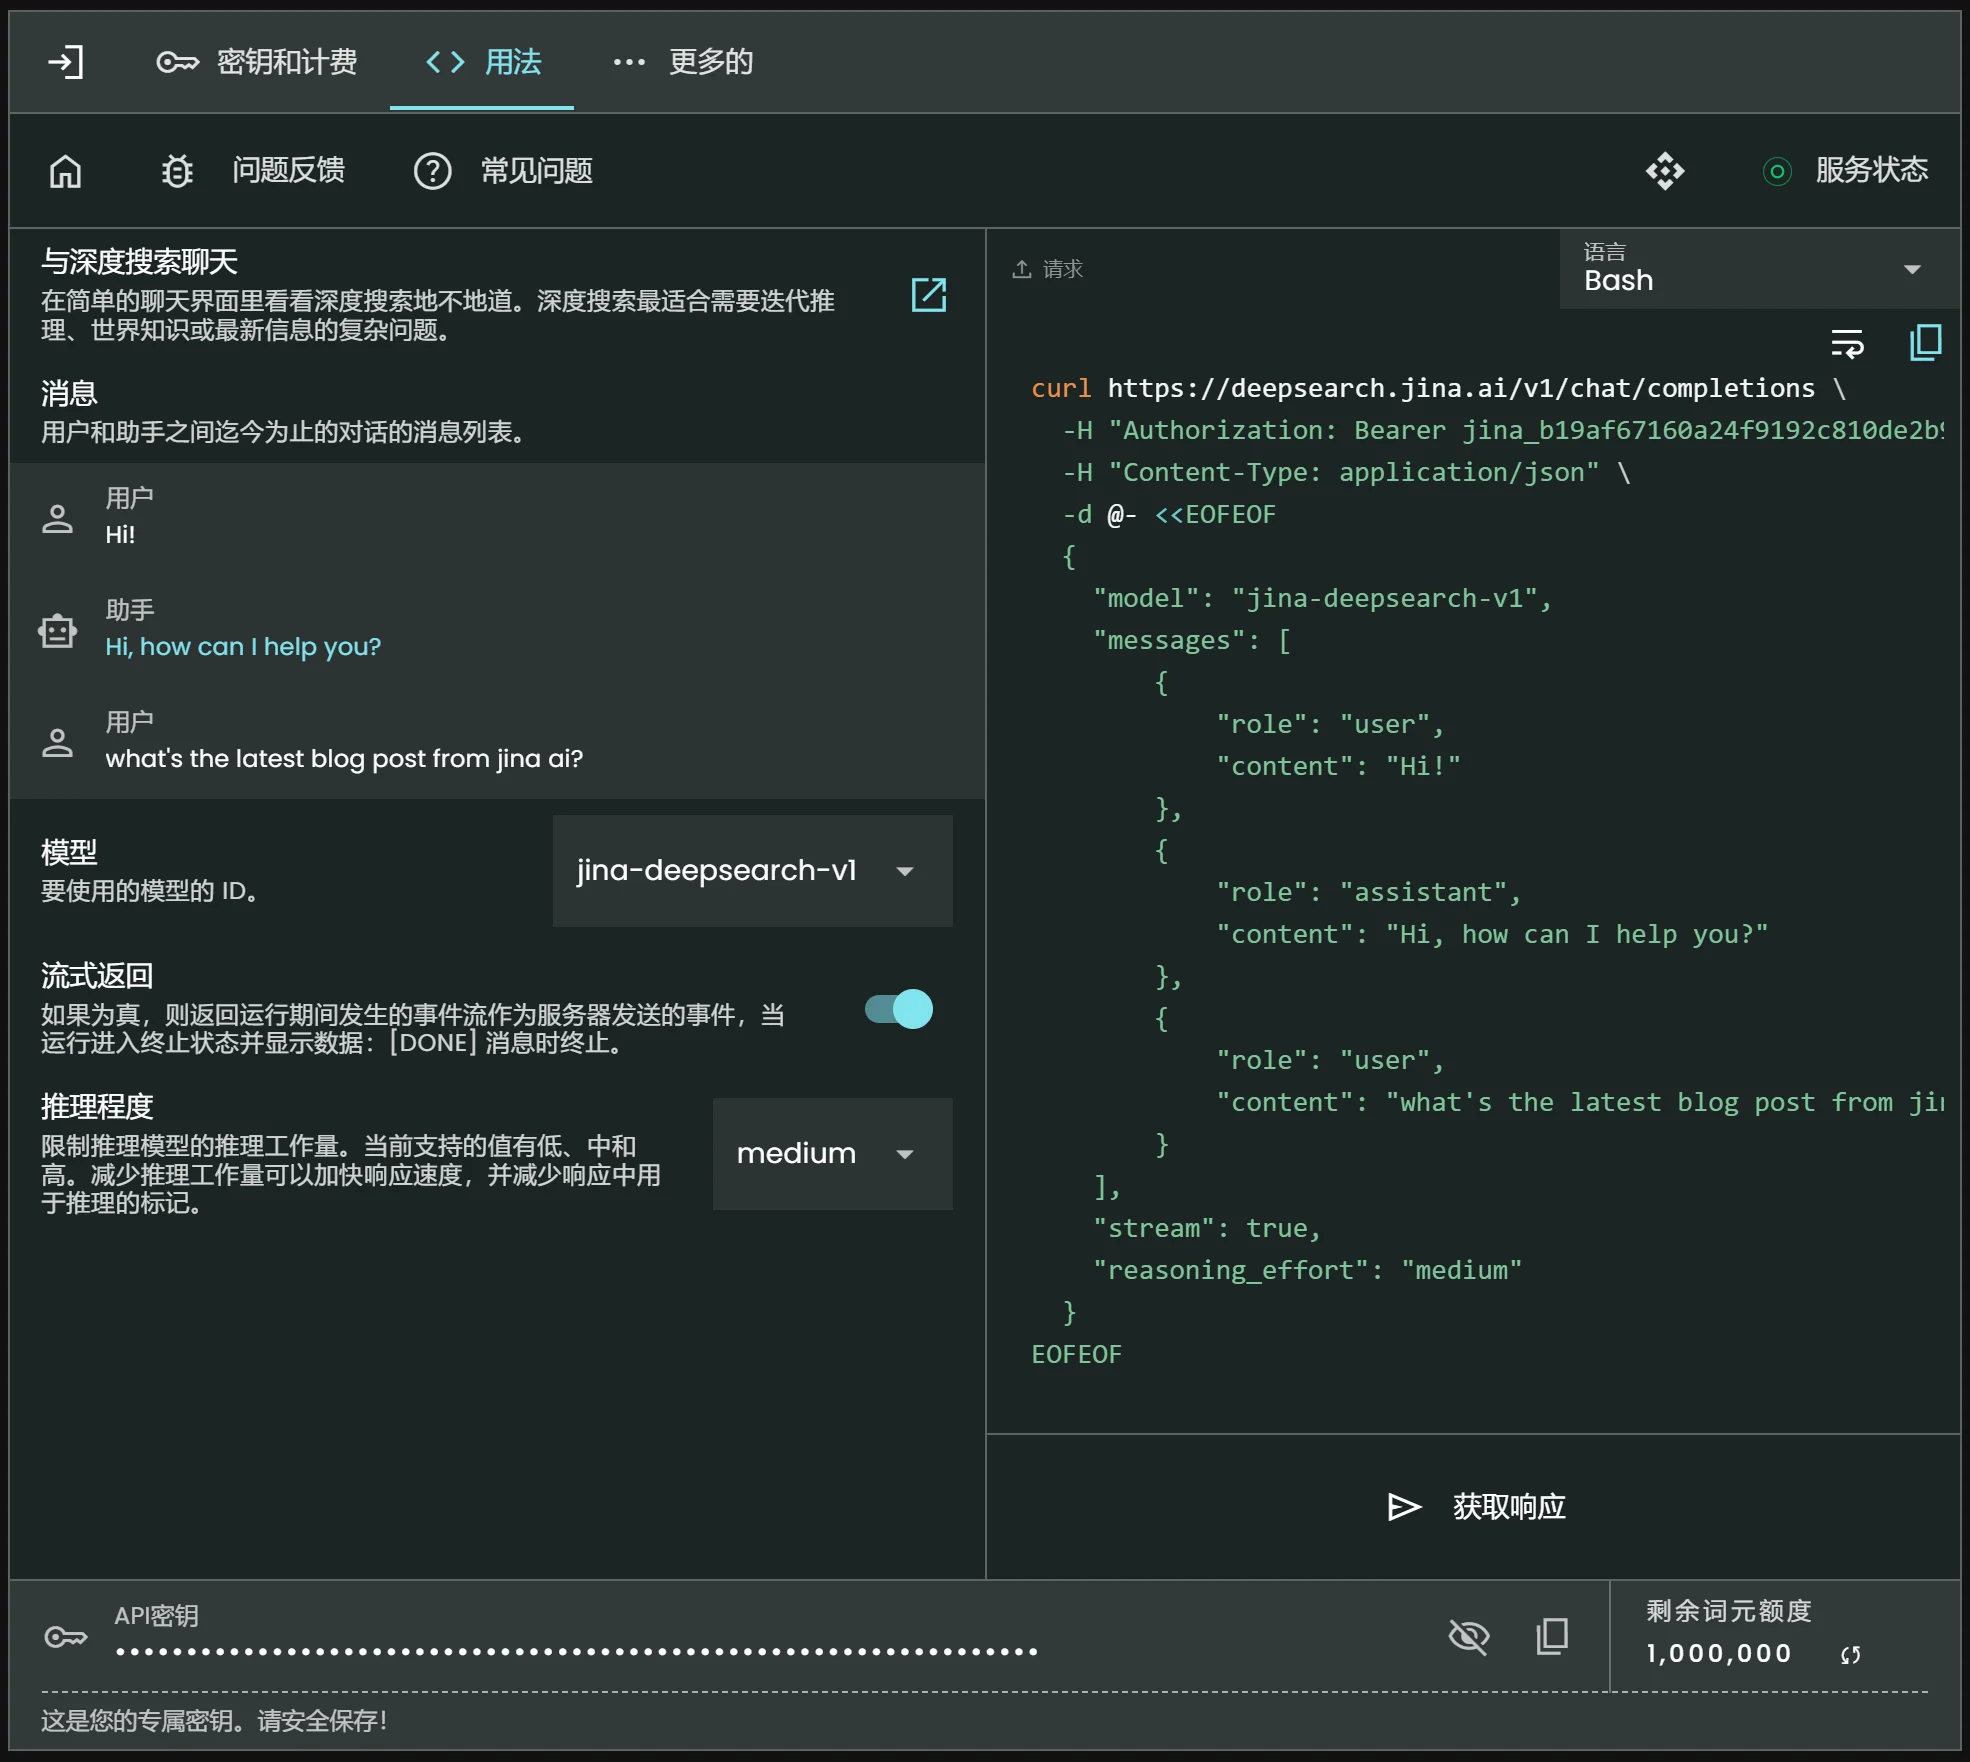Copy the curl request code
The height and width of the screenshot is (1762, 1970).
point(1926,343)
